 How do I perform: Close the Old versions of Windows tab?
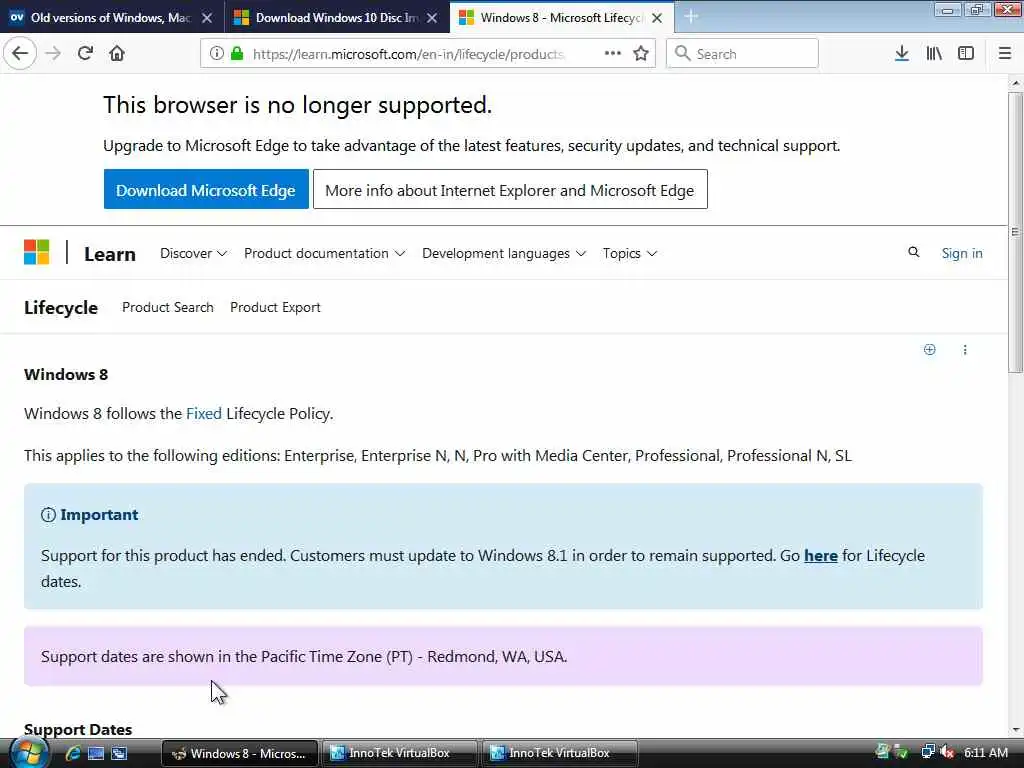[x=207, y=18]
